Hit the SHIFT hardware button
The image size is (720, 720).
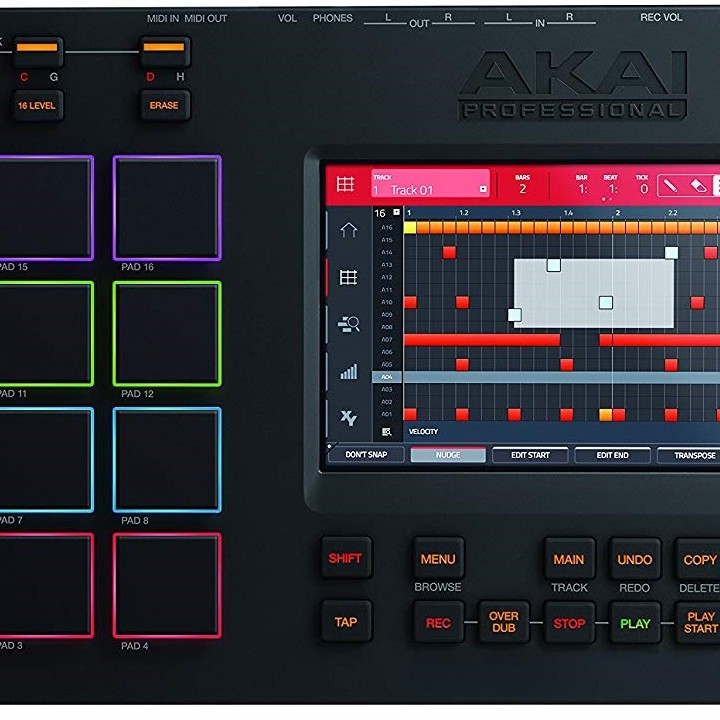click(x=345, y=558)
